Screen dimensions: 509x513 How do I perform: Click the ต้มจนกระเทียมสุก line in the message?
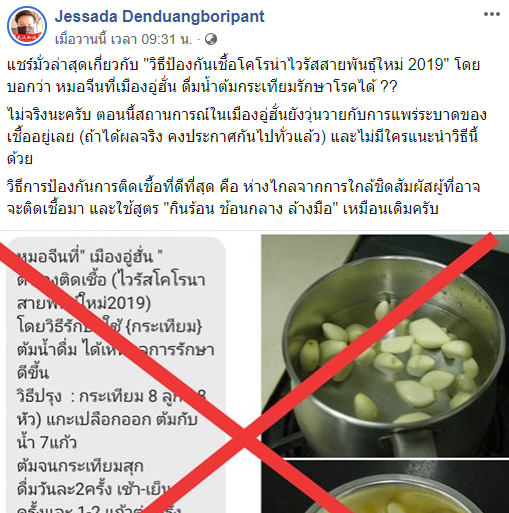[x=80, y=466]
